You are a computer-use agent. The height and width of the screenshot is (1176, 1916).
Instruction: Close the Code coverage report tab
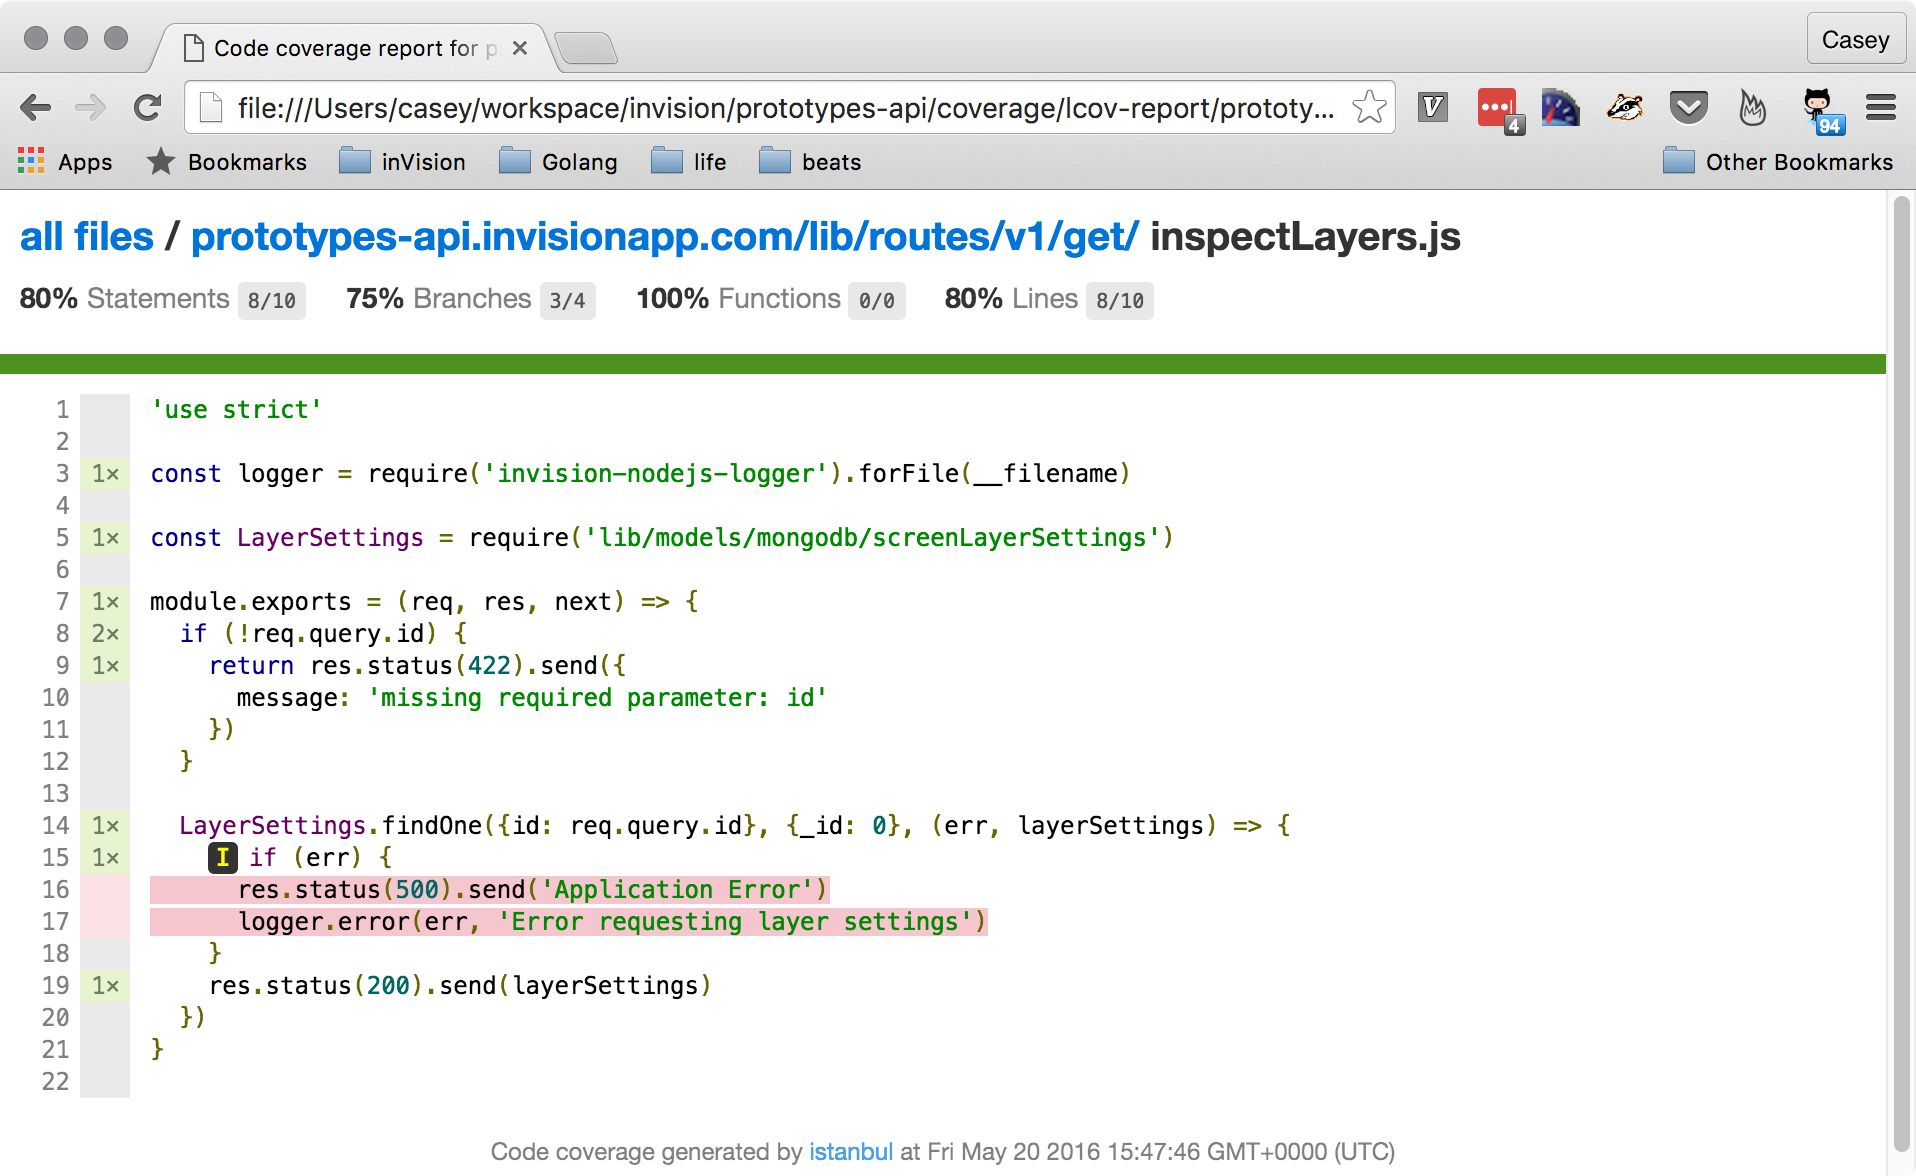[x=520, y=48]
